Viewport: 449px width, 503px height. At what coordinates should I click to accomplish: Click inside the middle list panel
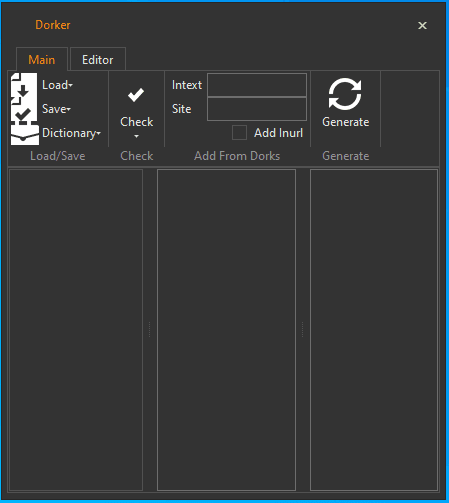click(226, 330)
